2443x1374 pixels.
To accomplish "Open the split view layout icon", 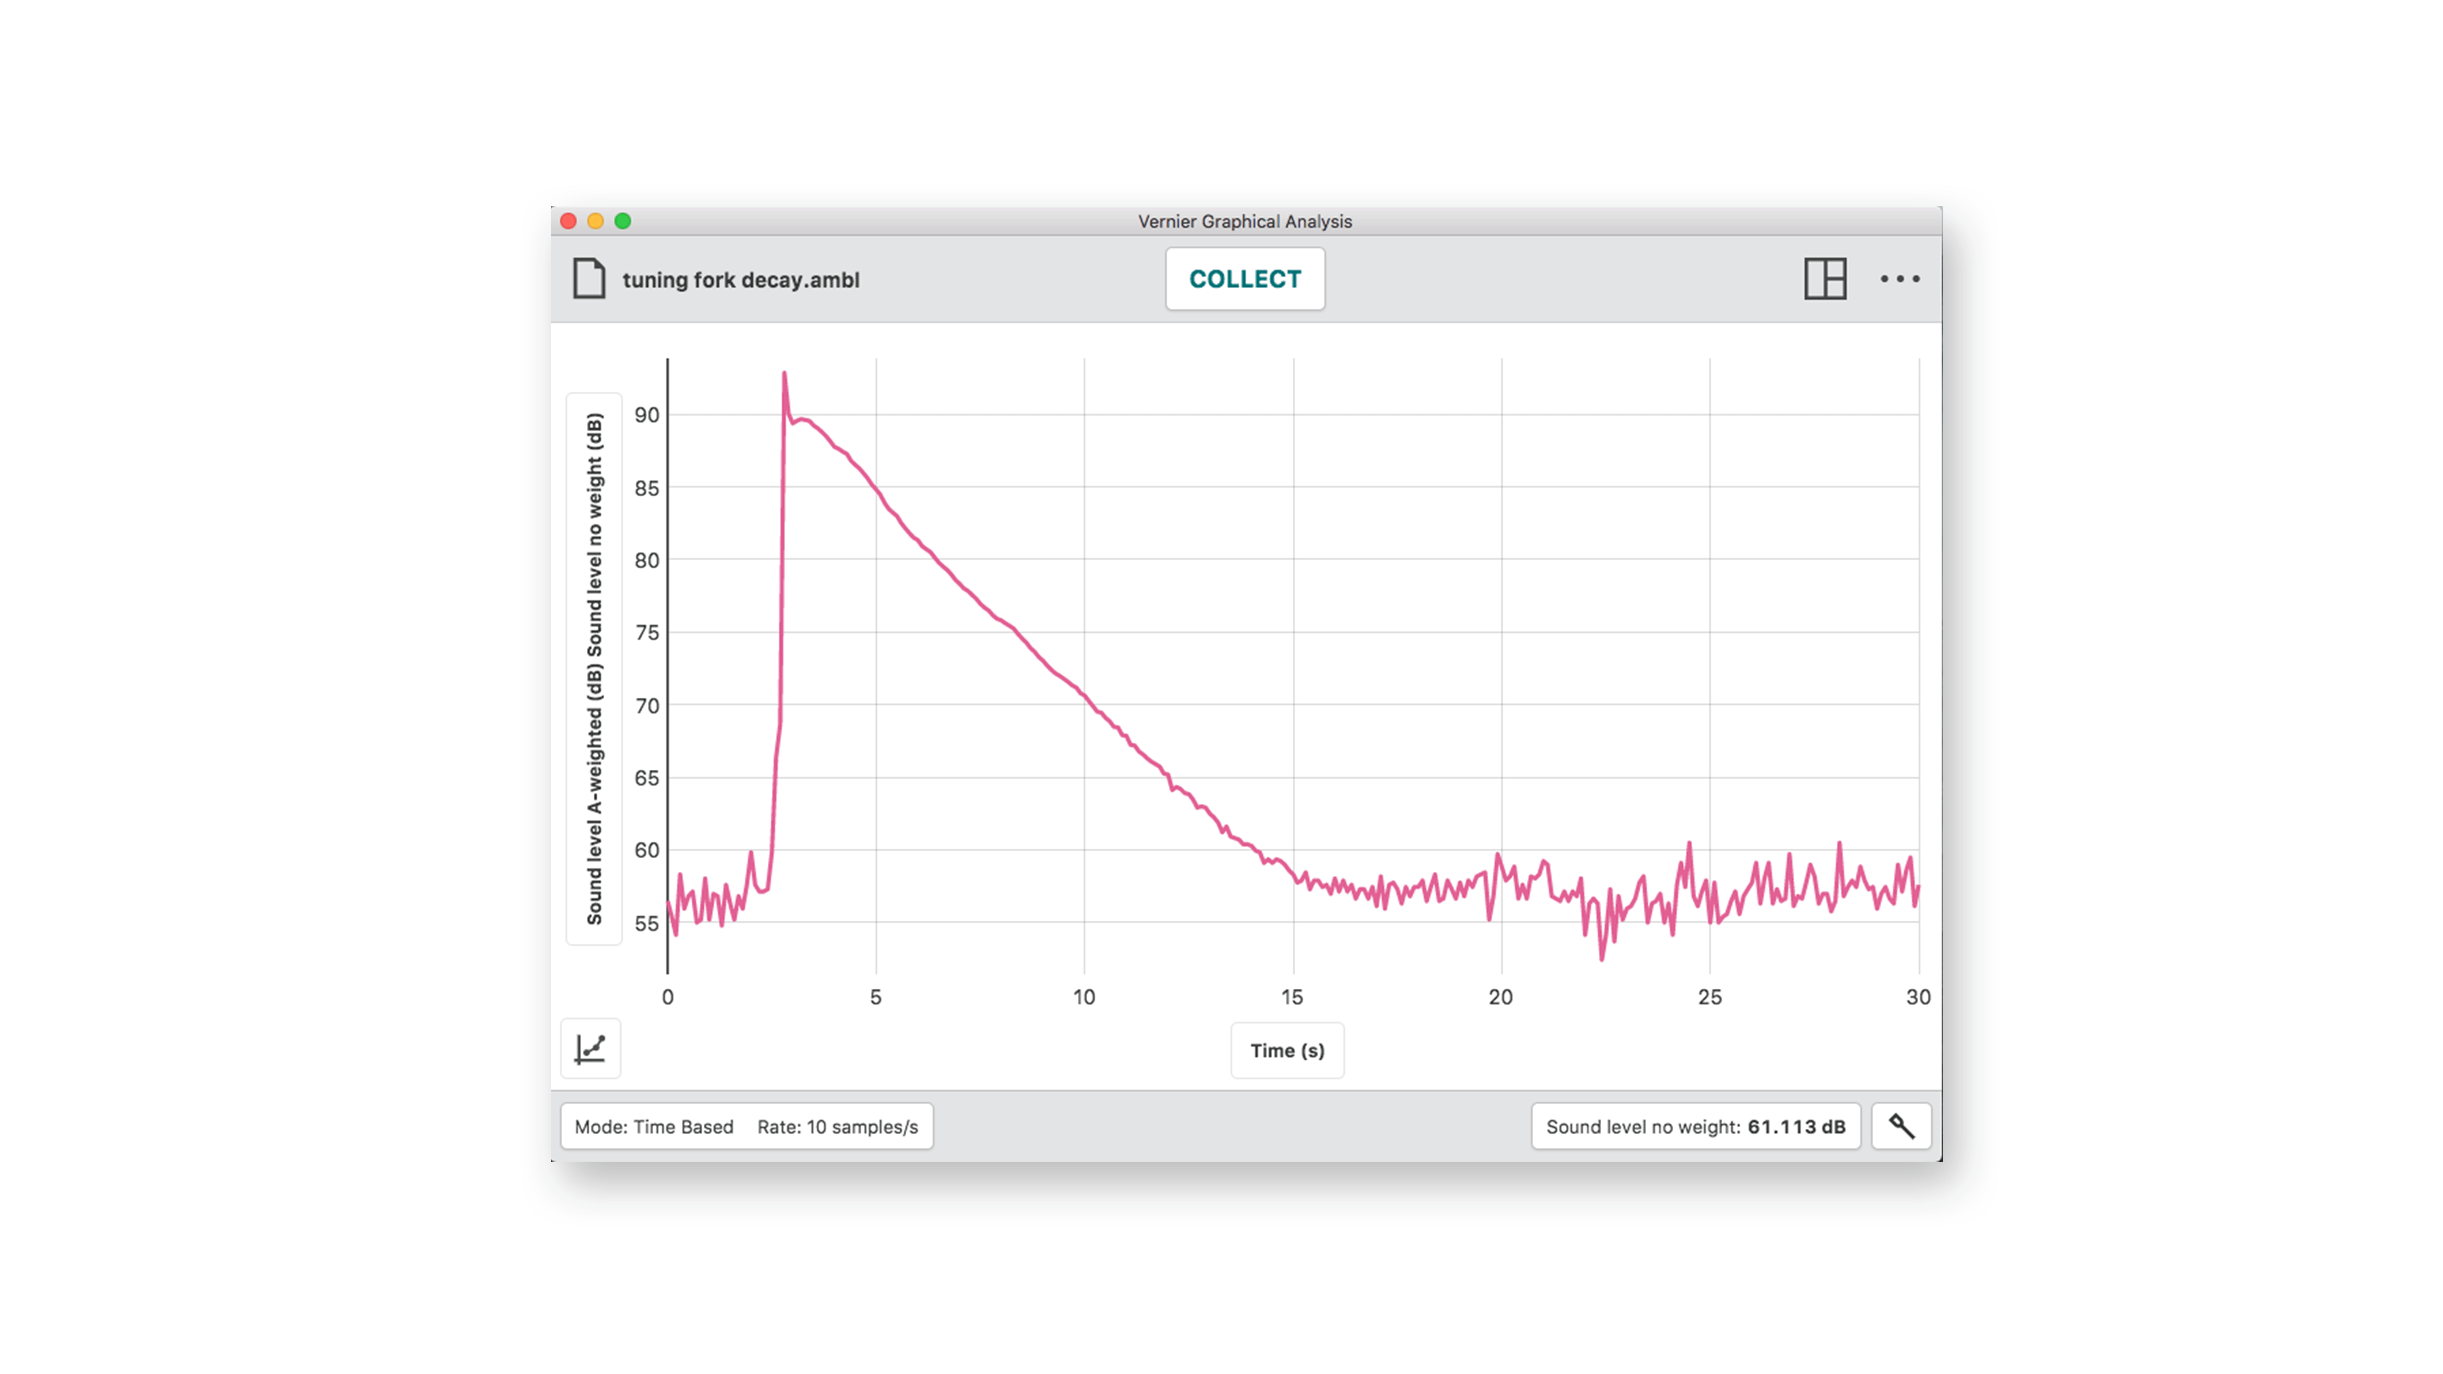I will coord(1825,280).
